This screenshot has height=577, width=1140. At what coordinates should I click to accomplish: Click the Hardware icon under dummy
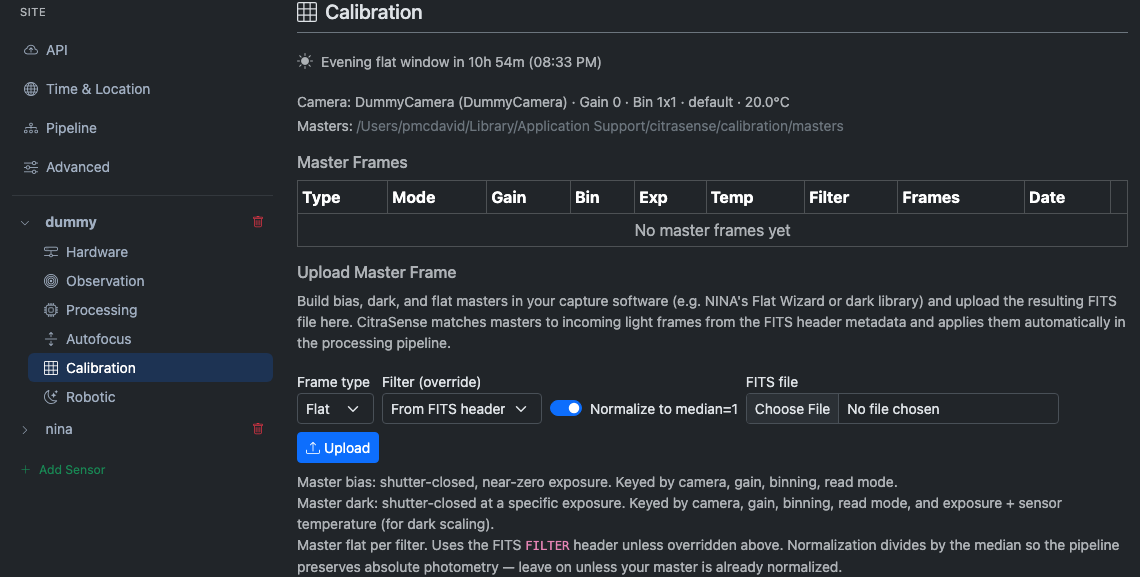51,252
